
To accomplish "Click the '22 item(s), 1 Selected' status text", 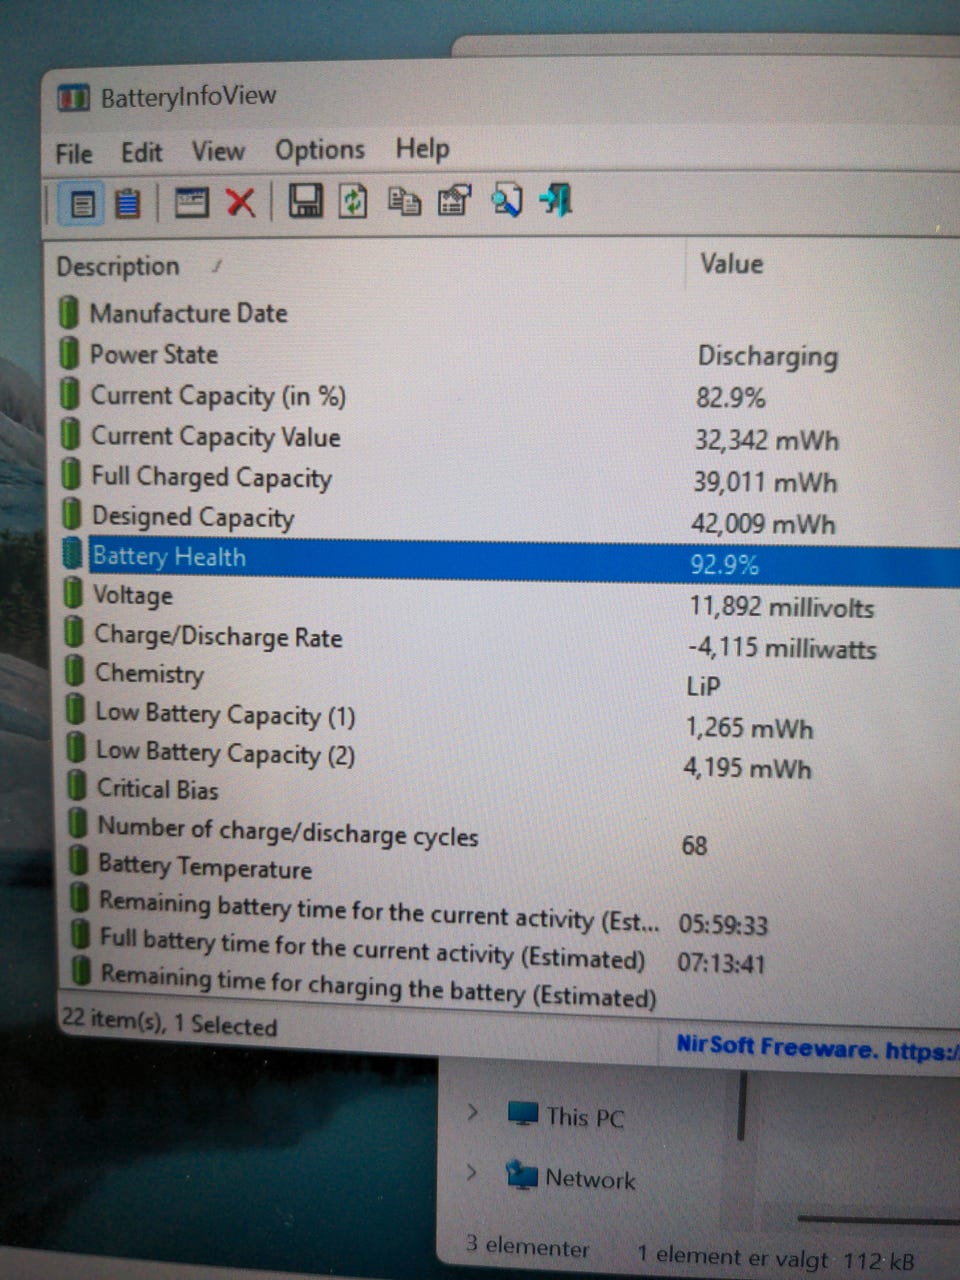I will tap(169, 1022).
